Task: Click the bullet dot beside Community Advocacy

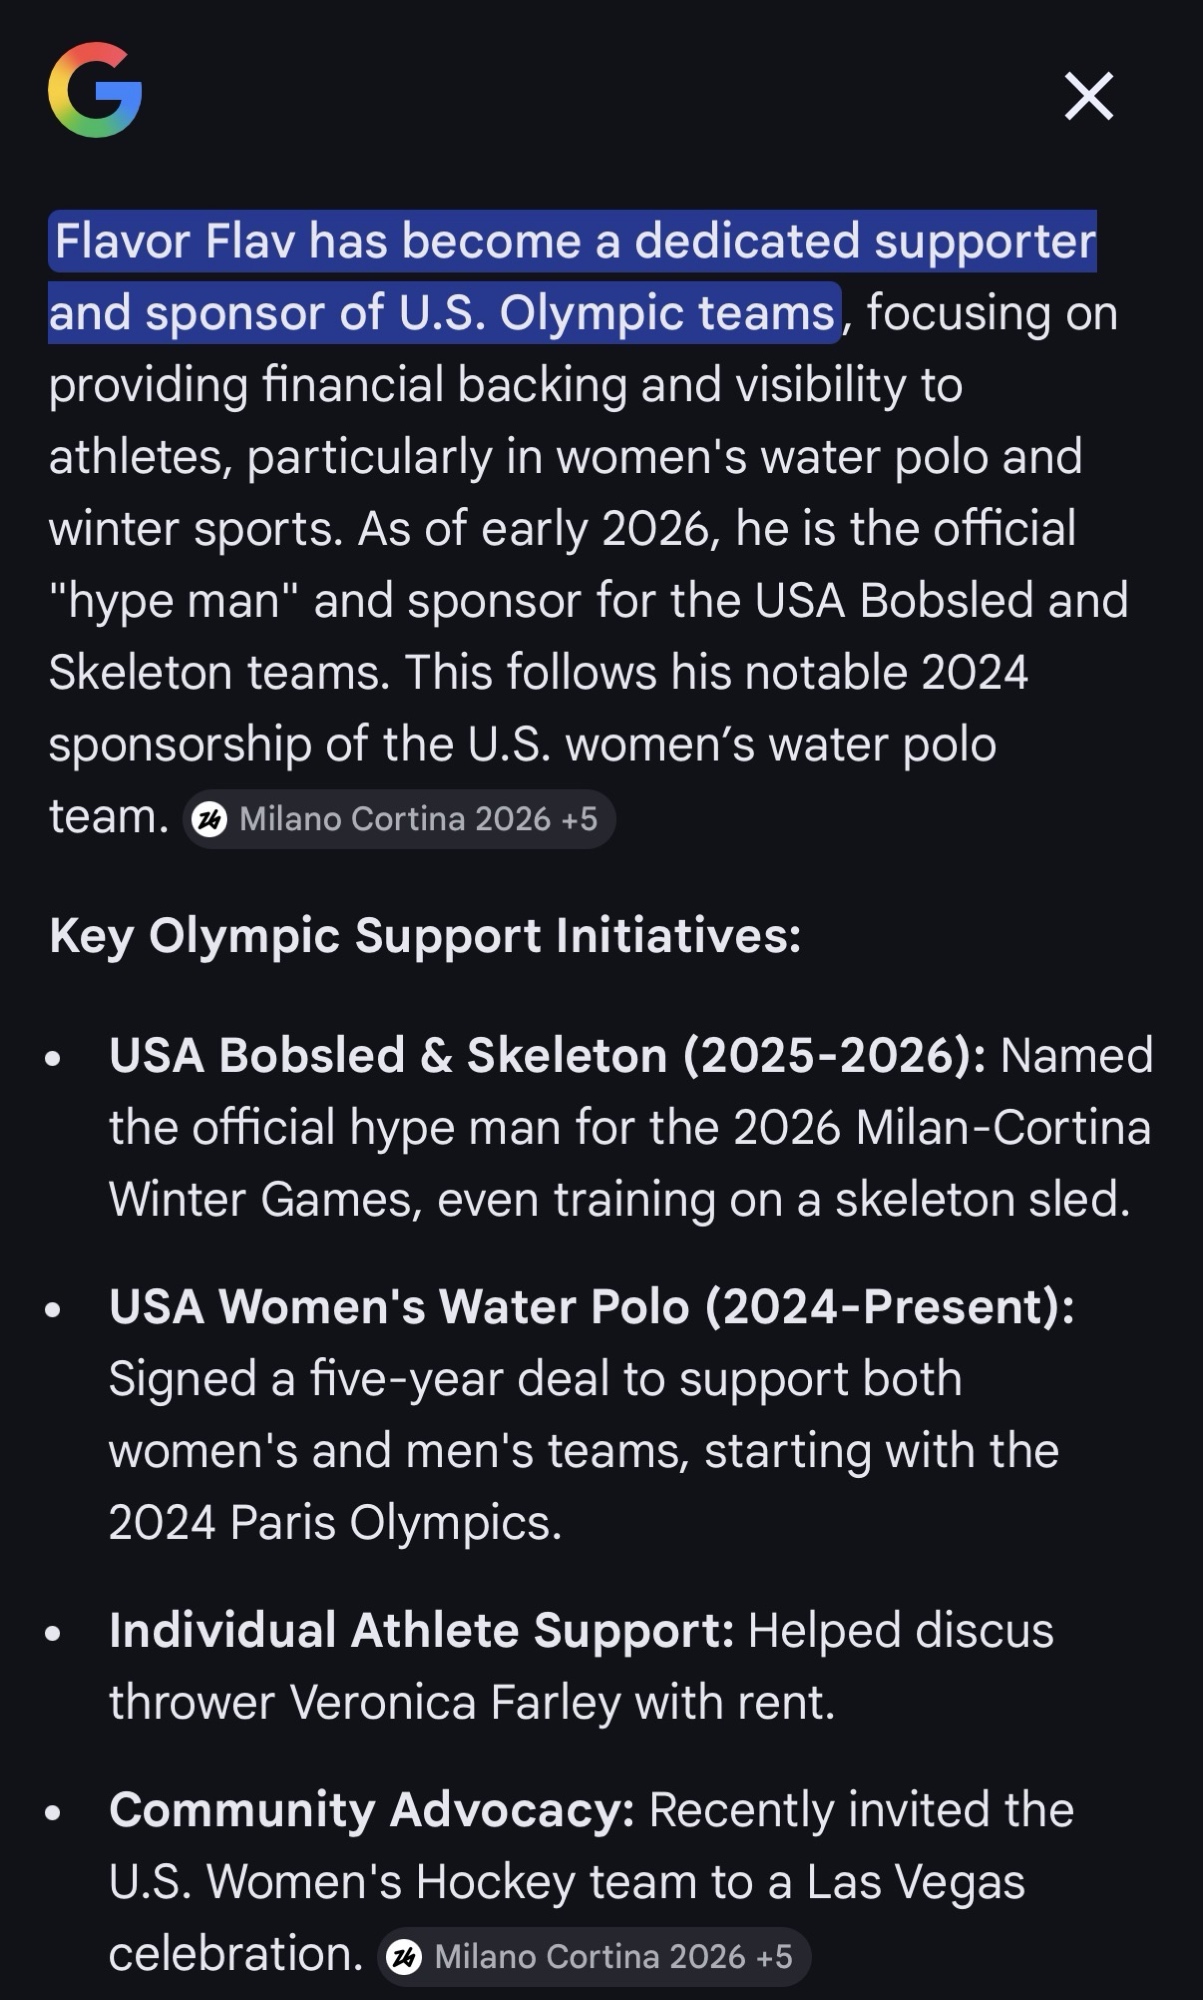Action: click(54, 1812)
